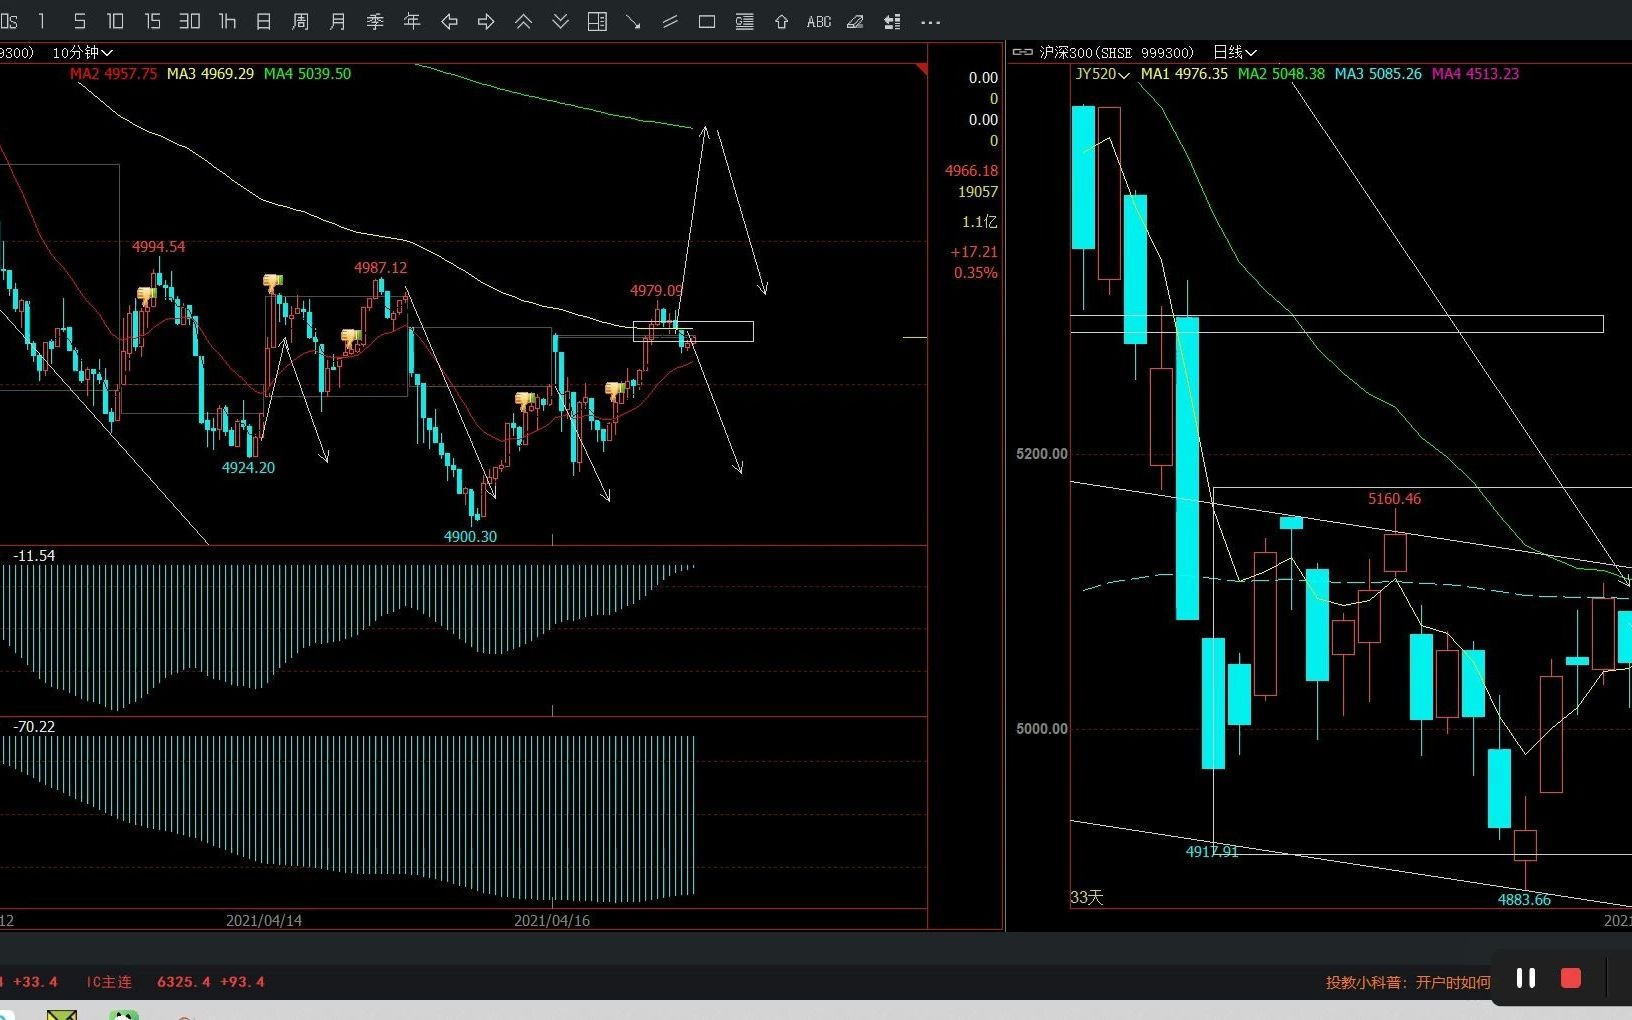The height and width of the screenshot is (1020, 1632).
Task: Select the monthly (月) period
Action: coord(338,21)
